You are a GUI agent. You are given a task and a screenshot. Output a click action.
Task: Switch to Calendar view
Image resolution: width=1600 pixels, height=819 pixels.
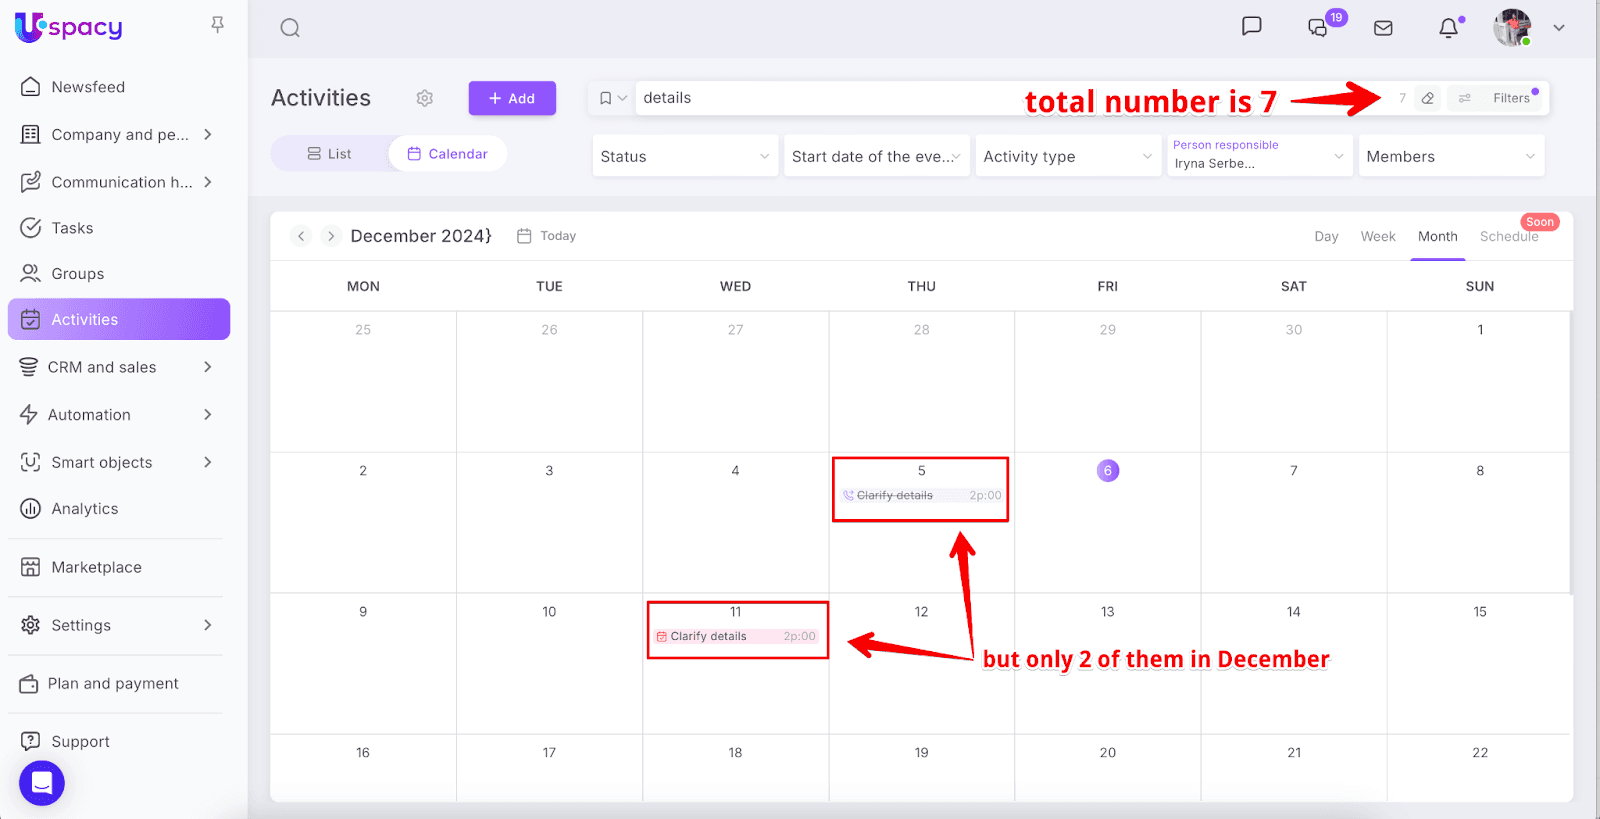447,154
